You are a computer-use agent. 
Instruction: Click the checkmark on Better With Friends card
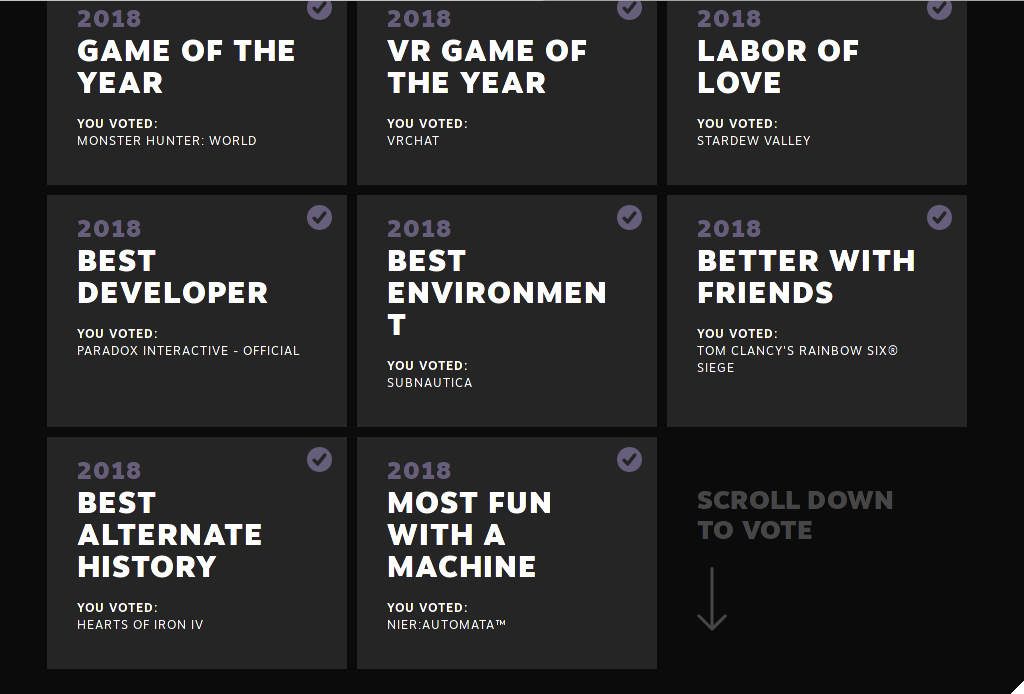pyautogui.click(x=939, y=217)
